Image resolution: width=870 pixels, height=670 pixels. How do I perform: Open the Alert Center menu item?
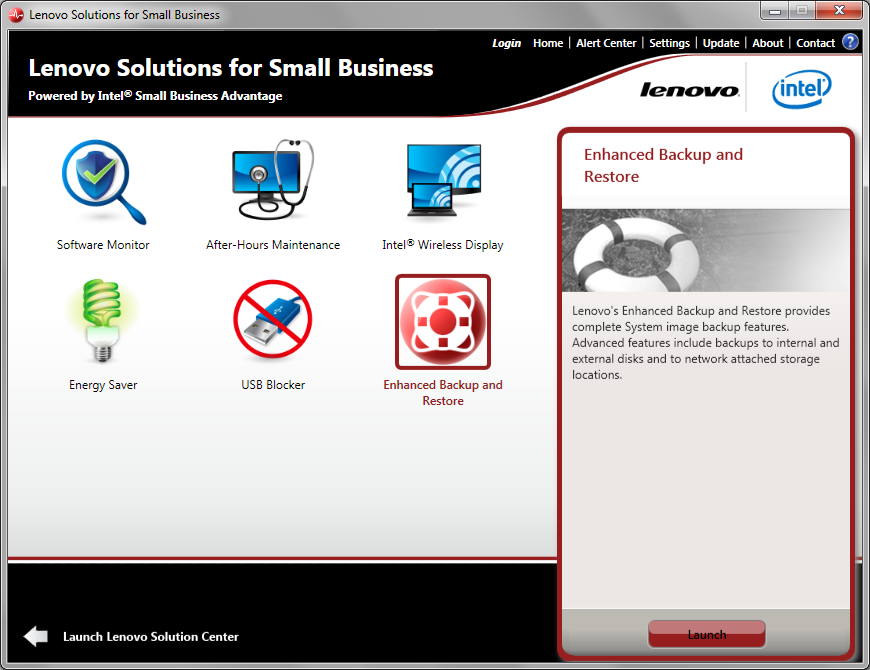pyautogui.click(x=606, y=43)
